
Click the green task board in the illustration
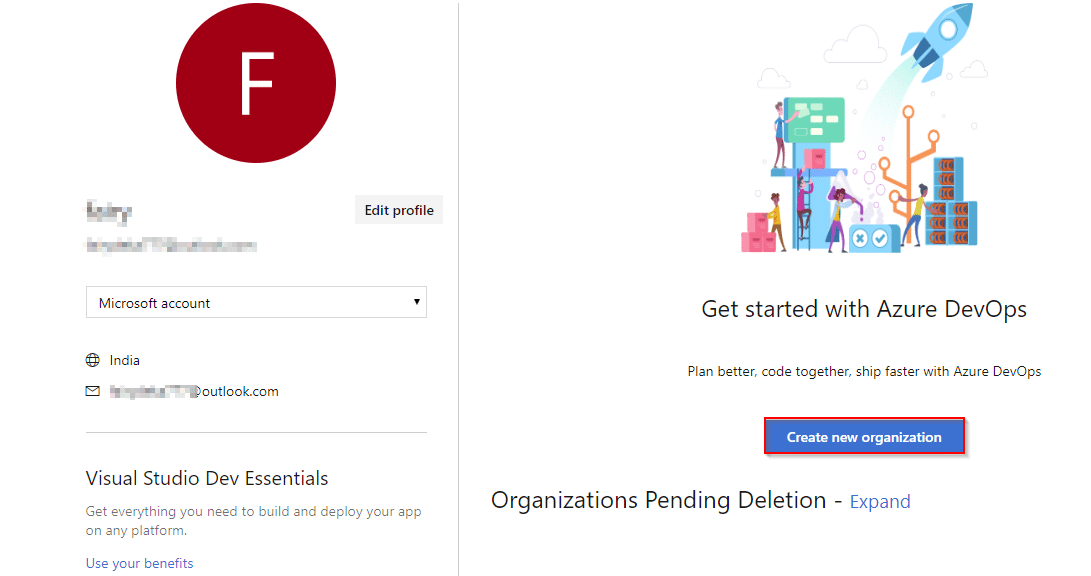point(814,120)
